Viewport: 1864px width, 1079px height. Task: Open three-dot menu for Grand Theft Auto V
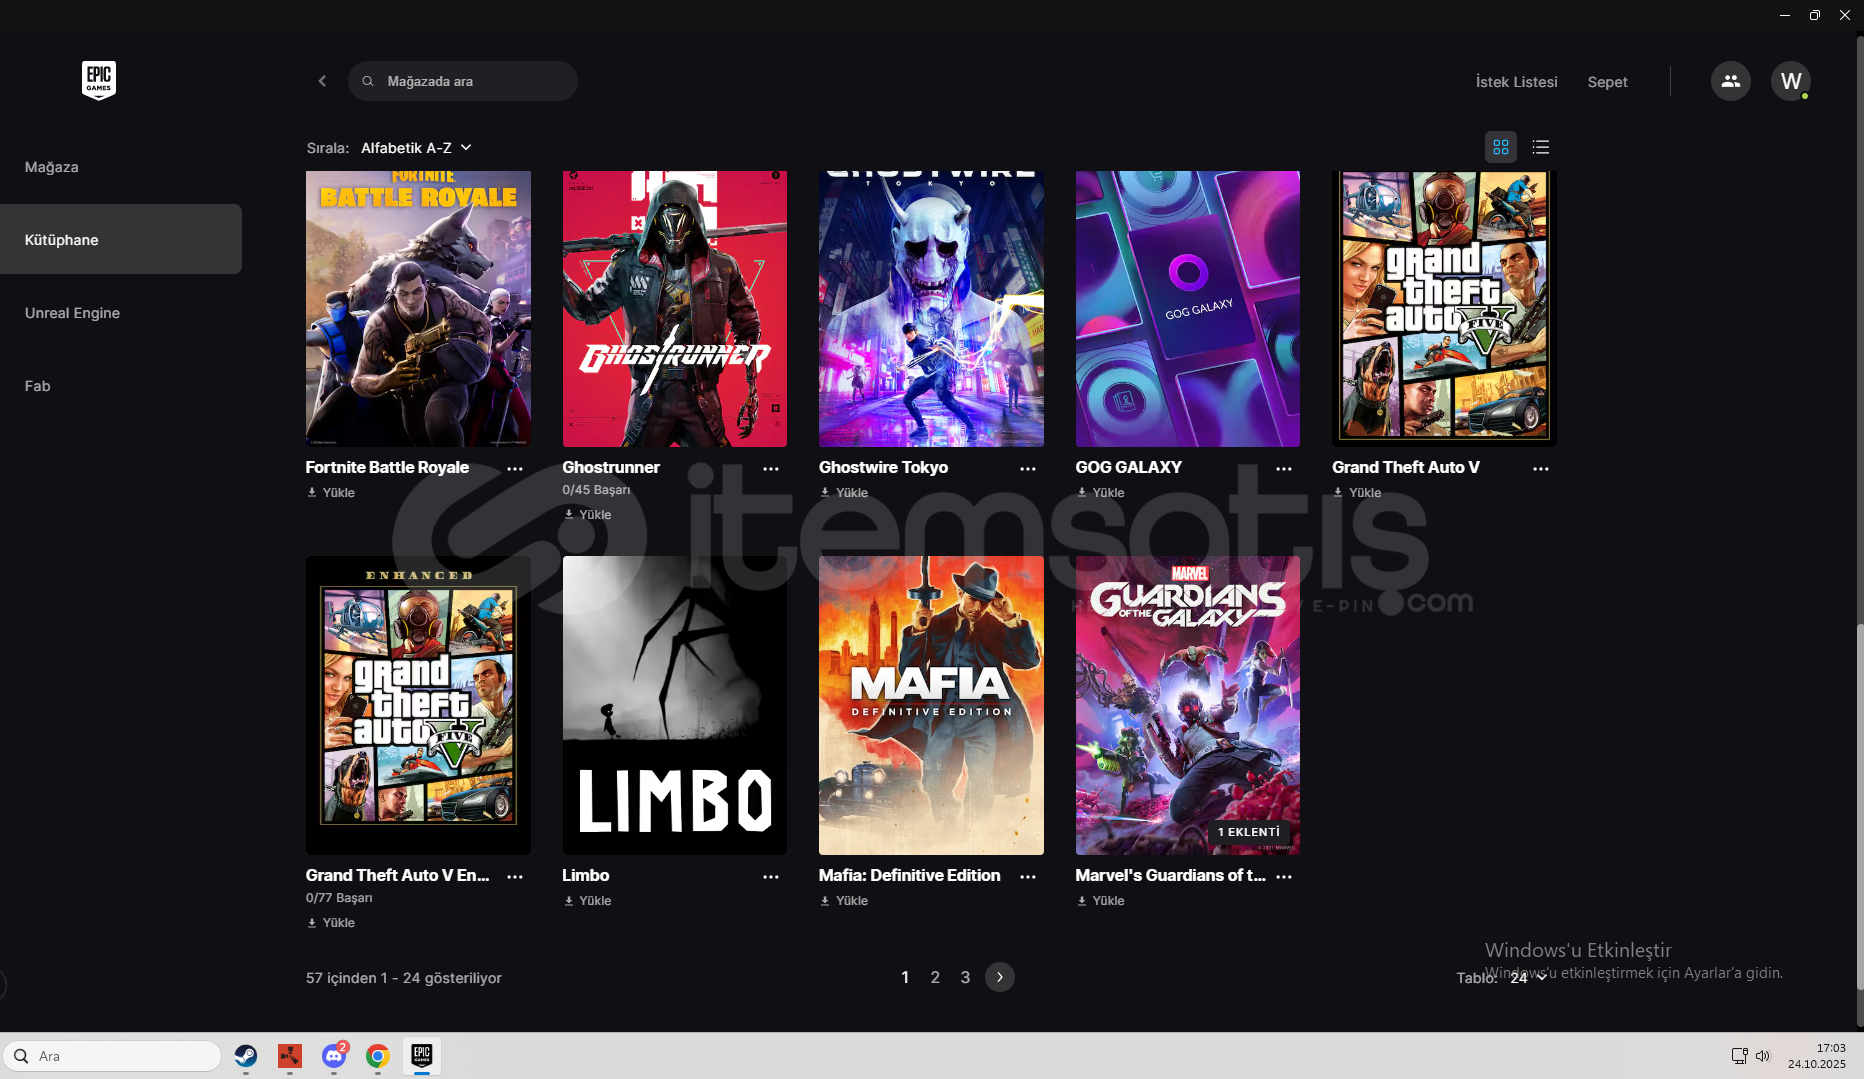point(1541,468)
